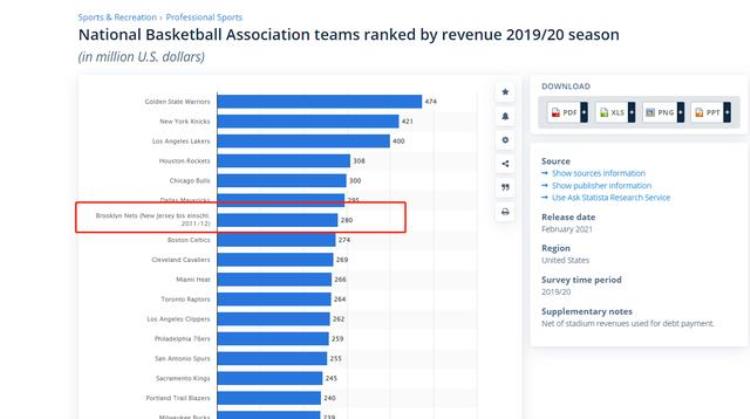This screenshot has height=419, width=750.
Task: Click the Miami Heat bar
Action: [274, 279]
